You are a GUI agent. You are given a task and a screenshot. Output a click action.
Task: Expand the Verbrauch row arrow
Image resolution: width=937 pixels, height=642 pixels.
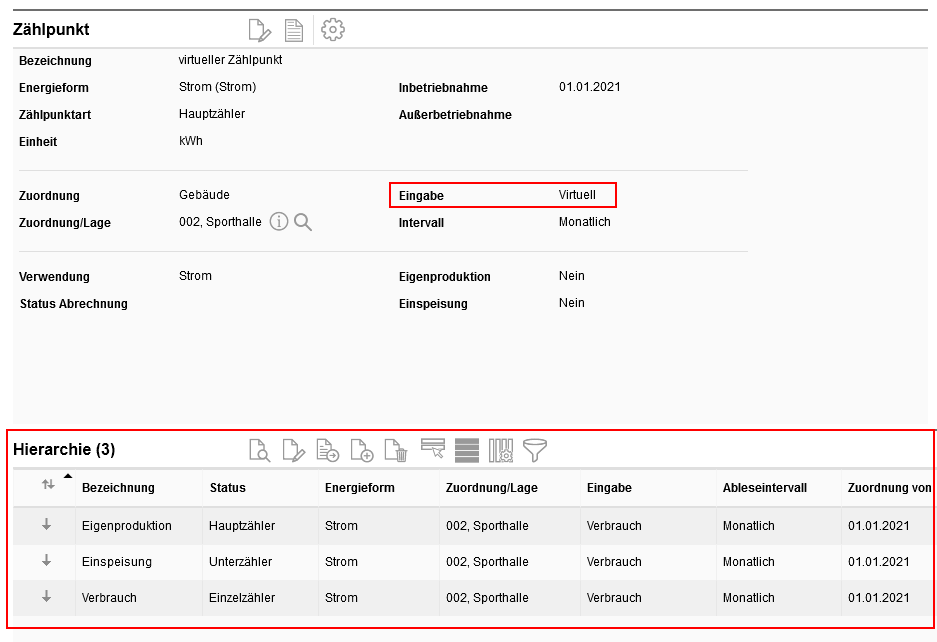click(x=46, y=597)
